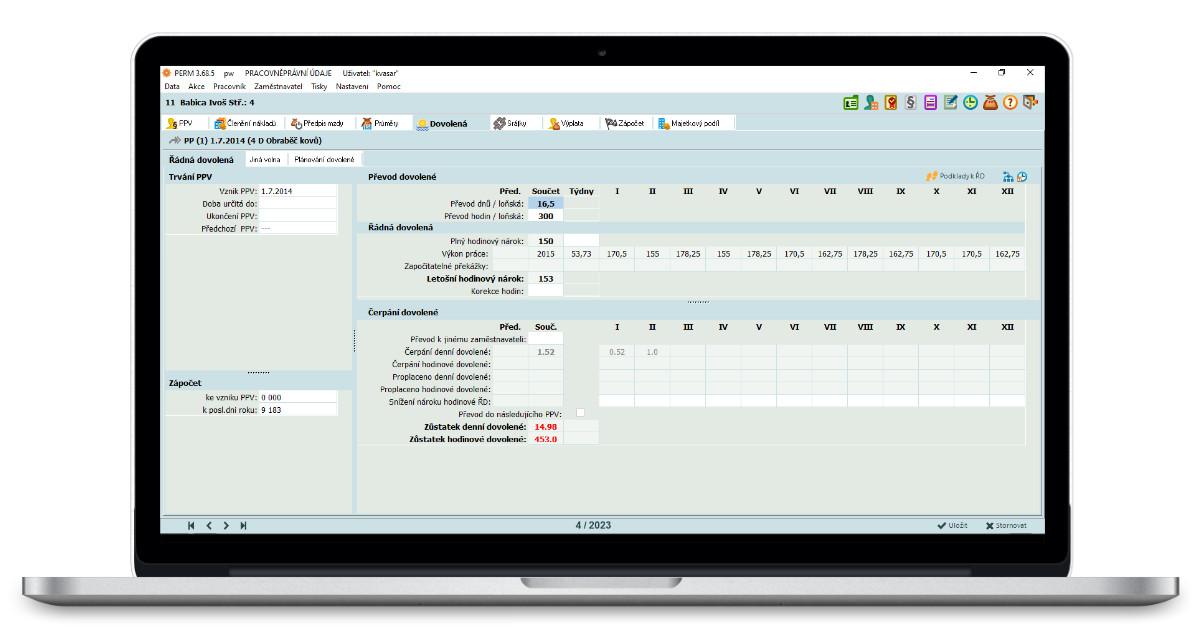This screenshot has width=1200, height=643.
Task: Open the Jiná volna subtab
Action: click(264, 159)
